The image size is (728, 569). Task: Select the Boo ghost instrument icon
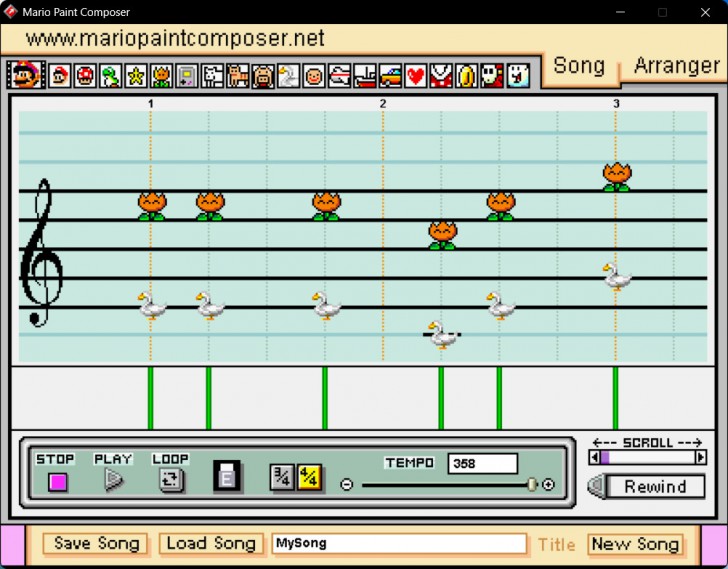(x=518, y=76)
